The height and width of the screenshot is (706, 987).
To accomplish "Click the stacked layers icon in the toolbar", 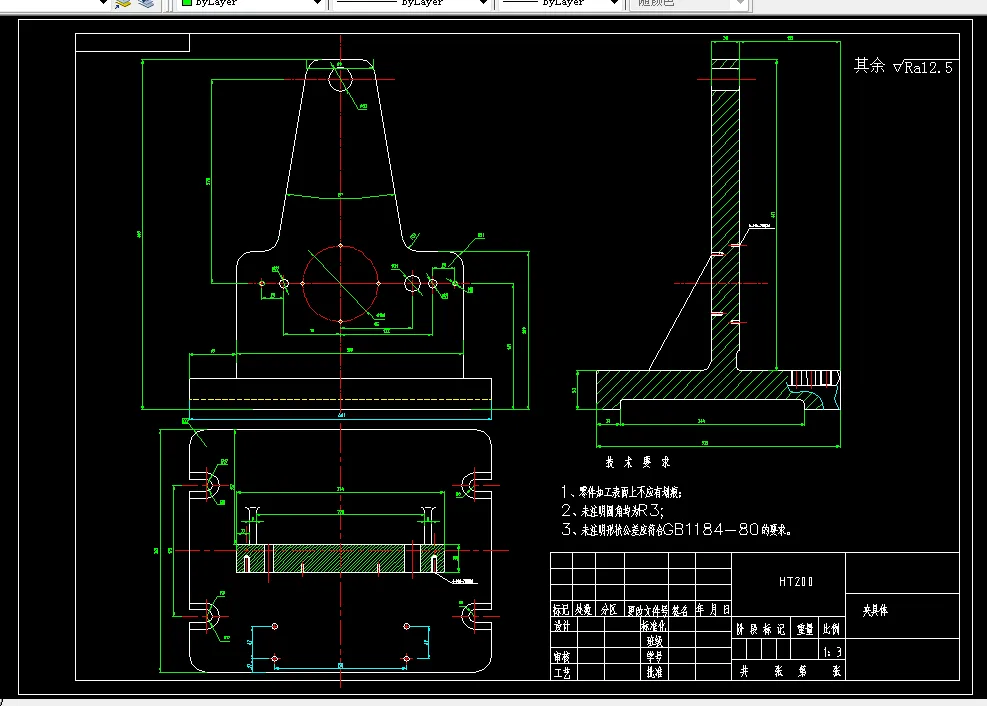I will [146, 3].
